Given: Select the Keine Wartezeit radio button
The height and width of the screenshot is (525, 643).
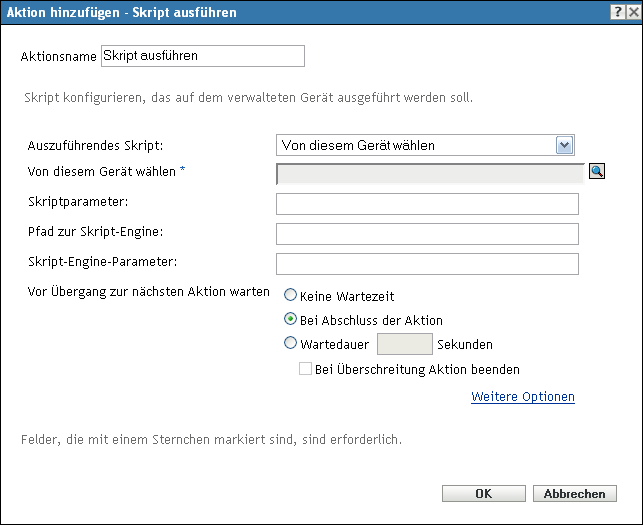Looking at the screenshot, I should pyautogui.click(x=291, y=296).
